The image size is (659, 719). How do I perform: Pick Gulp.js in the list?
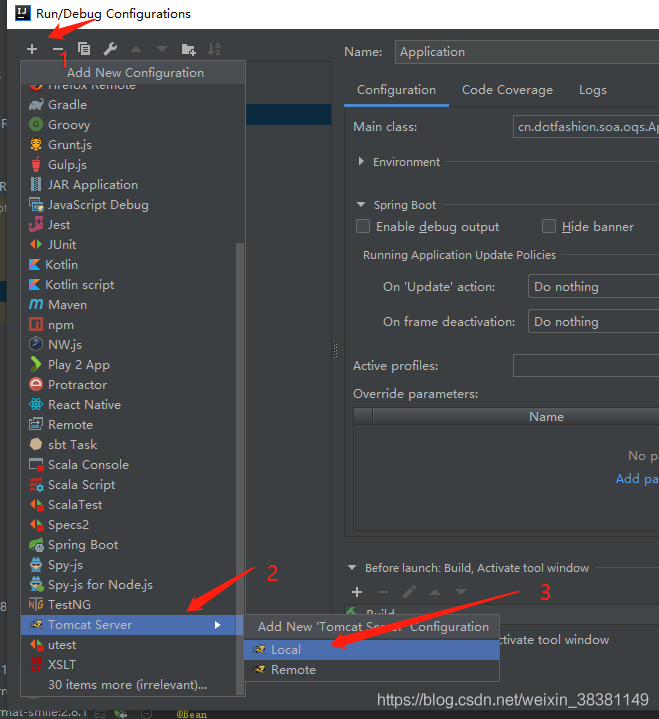pos(133,165)
